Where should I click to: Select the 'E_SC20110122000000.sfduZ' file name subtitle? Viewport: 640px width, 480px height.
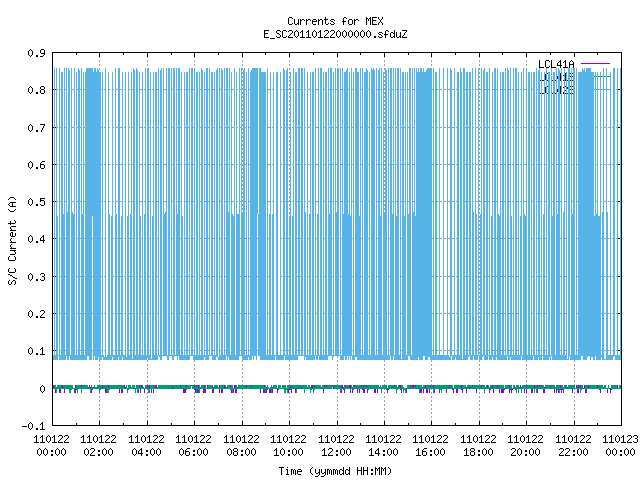335,34
